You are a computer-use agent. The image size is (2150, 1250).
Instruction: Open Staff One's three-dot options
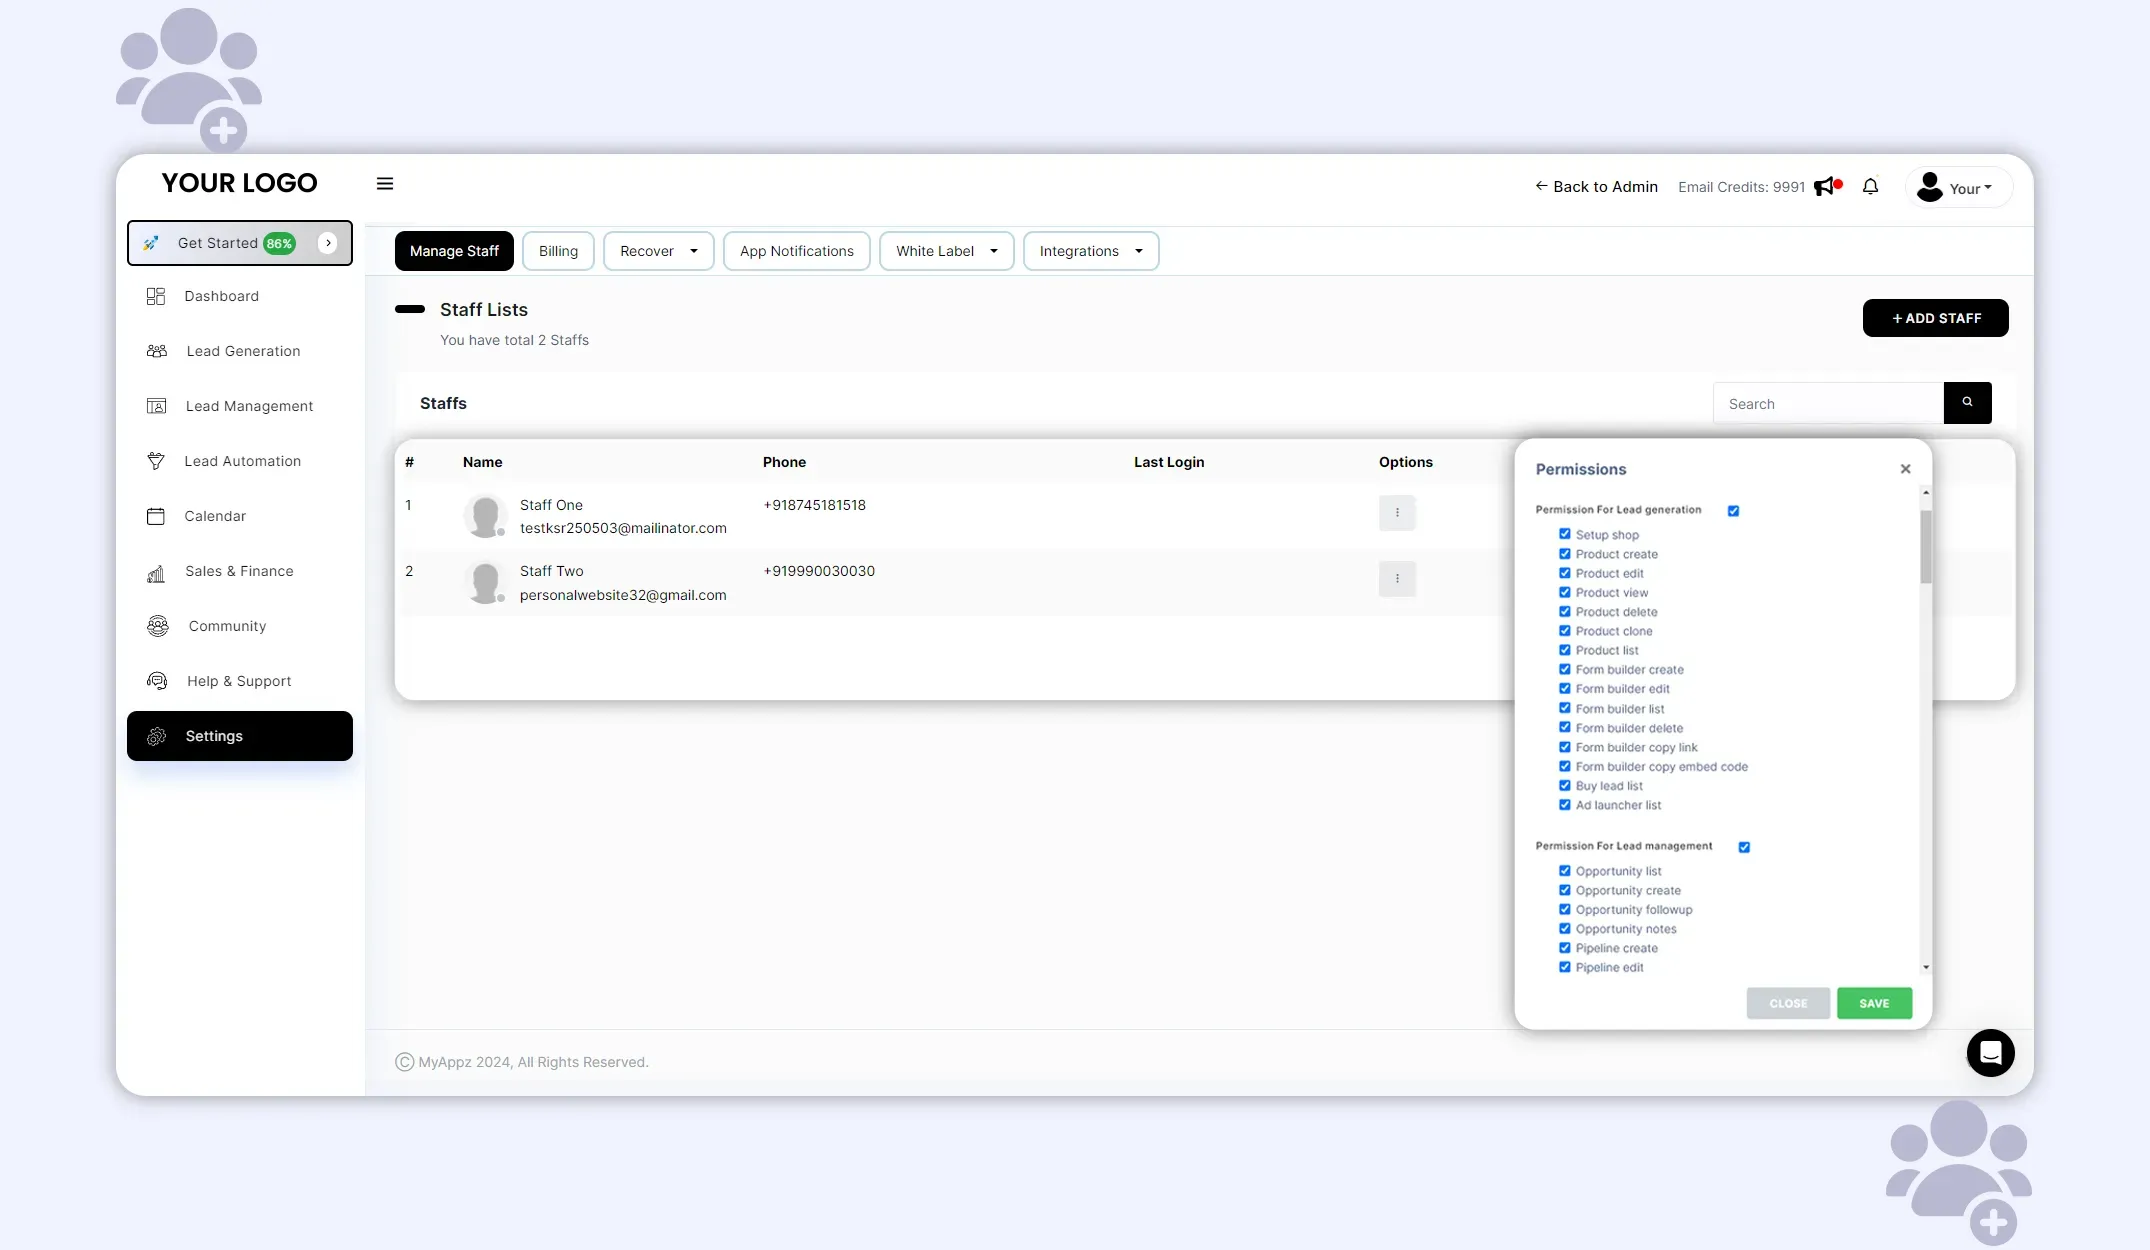coord(1397,513)
